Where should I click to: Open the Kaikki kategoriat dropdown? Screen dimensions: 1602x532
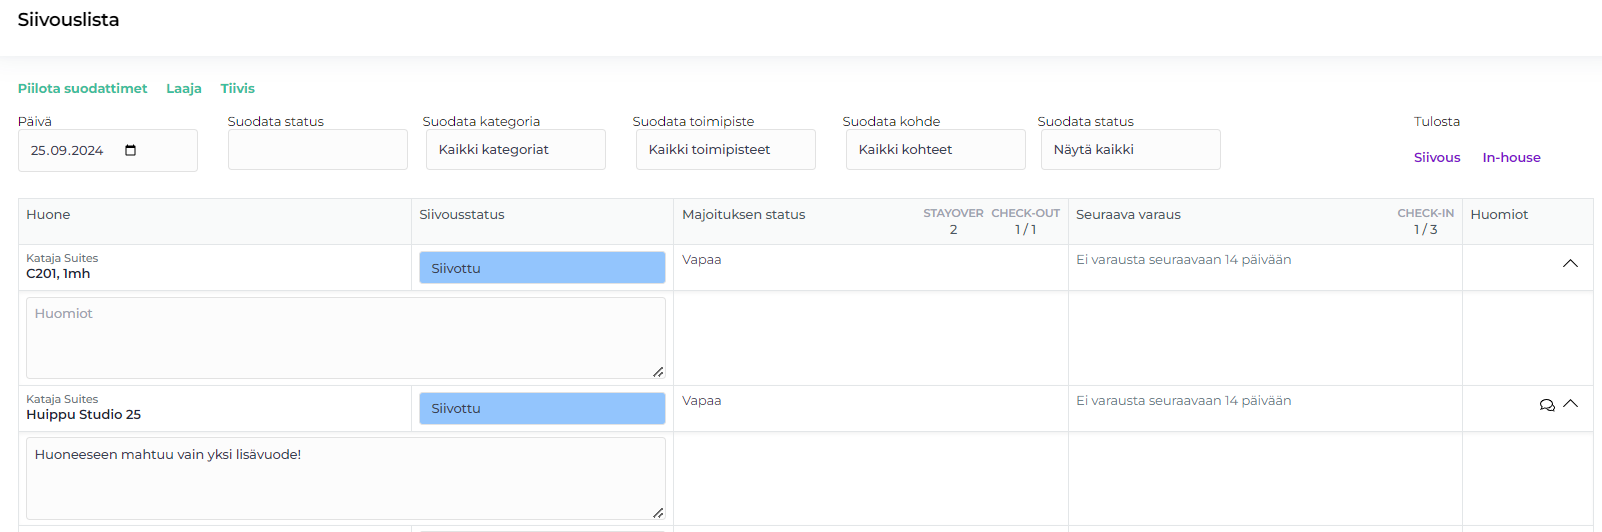coord(515,150)
